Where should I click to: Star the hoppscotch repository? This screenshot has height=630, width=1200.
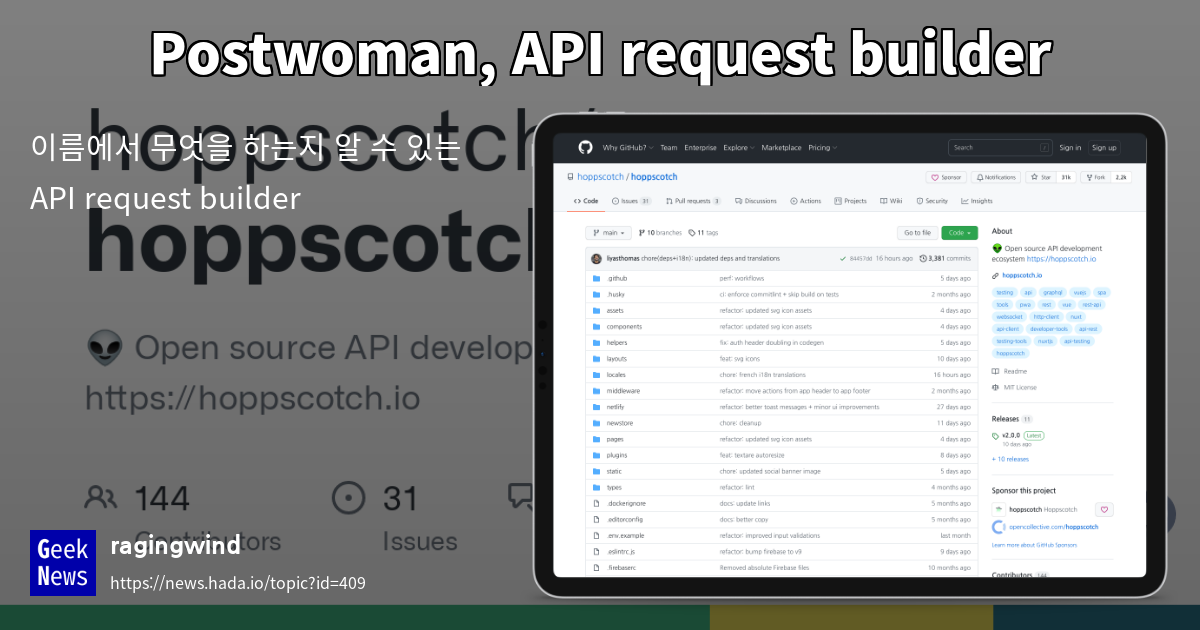click(1042, 178)
